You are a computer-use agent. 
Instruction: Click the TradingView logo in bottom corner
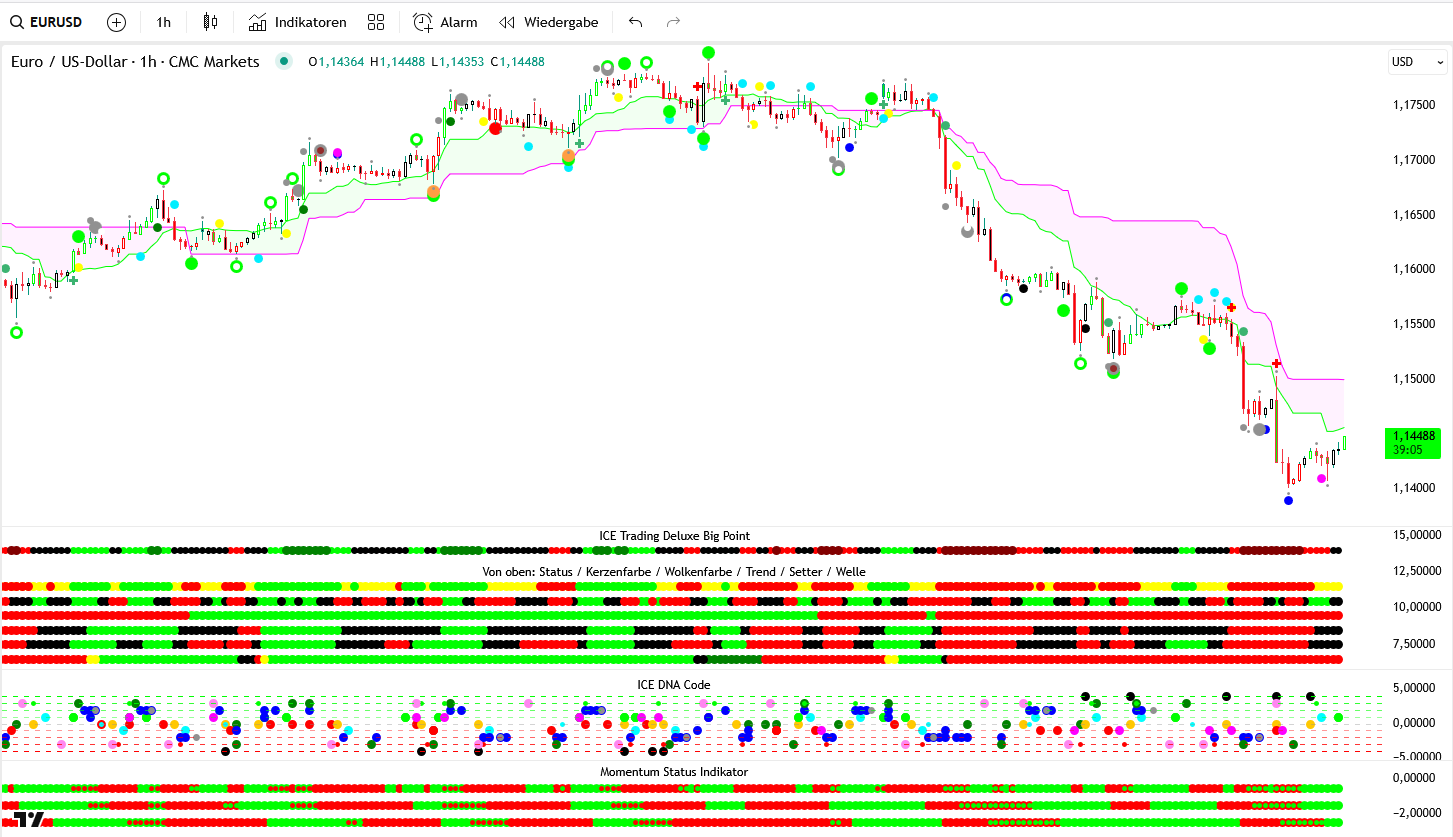28,820
